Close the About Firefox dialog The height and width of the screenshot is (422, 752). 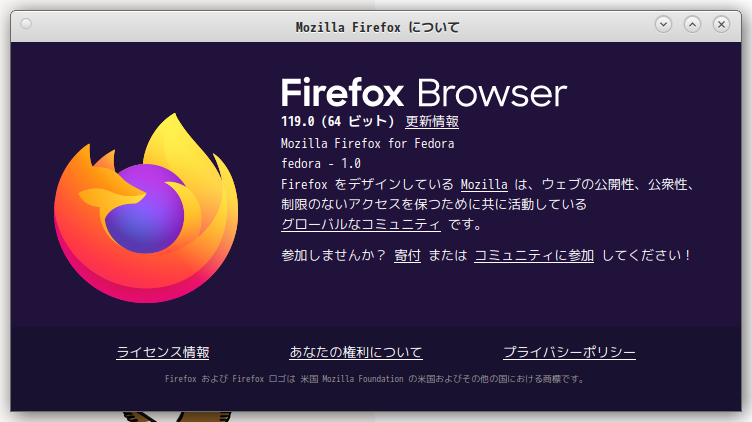721,24
